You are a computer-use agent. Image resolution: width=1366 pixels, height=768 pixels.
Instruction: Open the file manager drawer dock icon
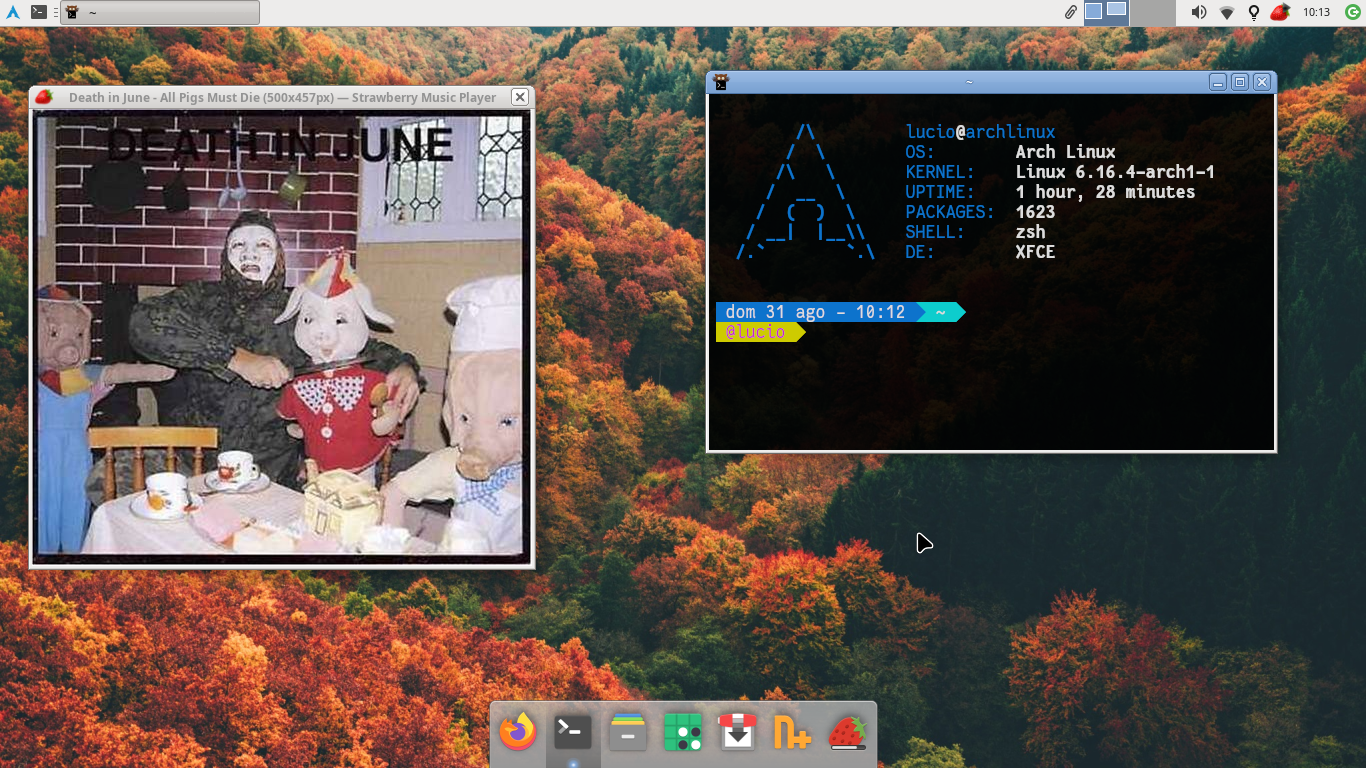(x=628, y=732)
